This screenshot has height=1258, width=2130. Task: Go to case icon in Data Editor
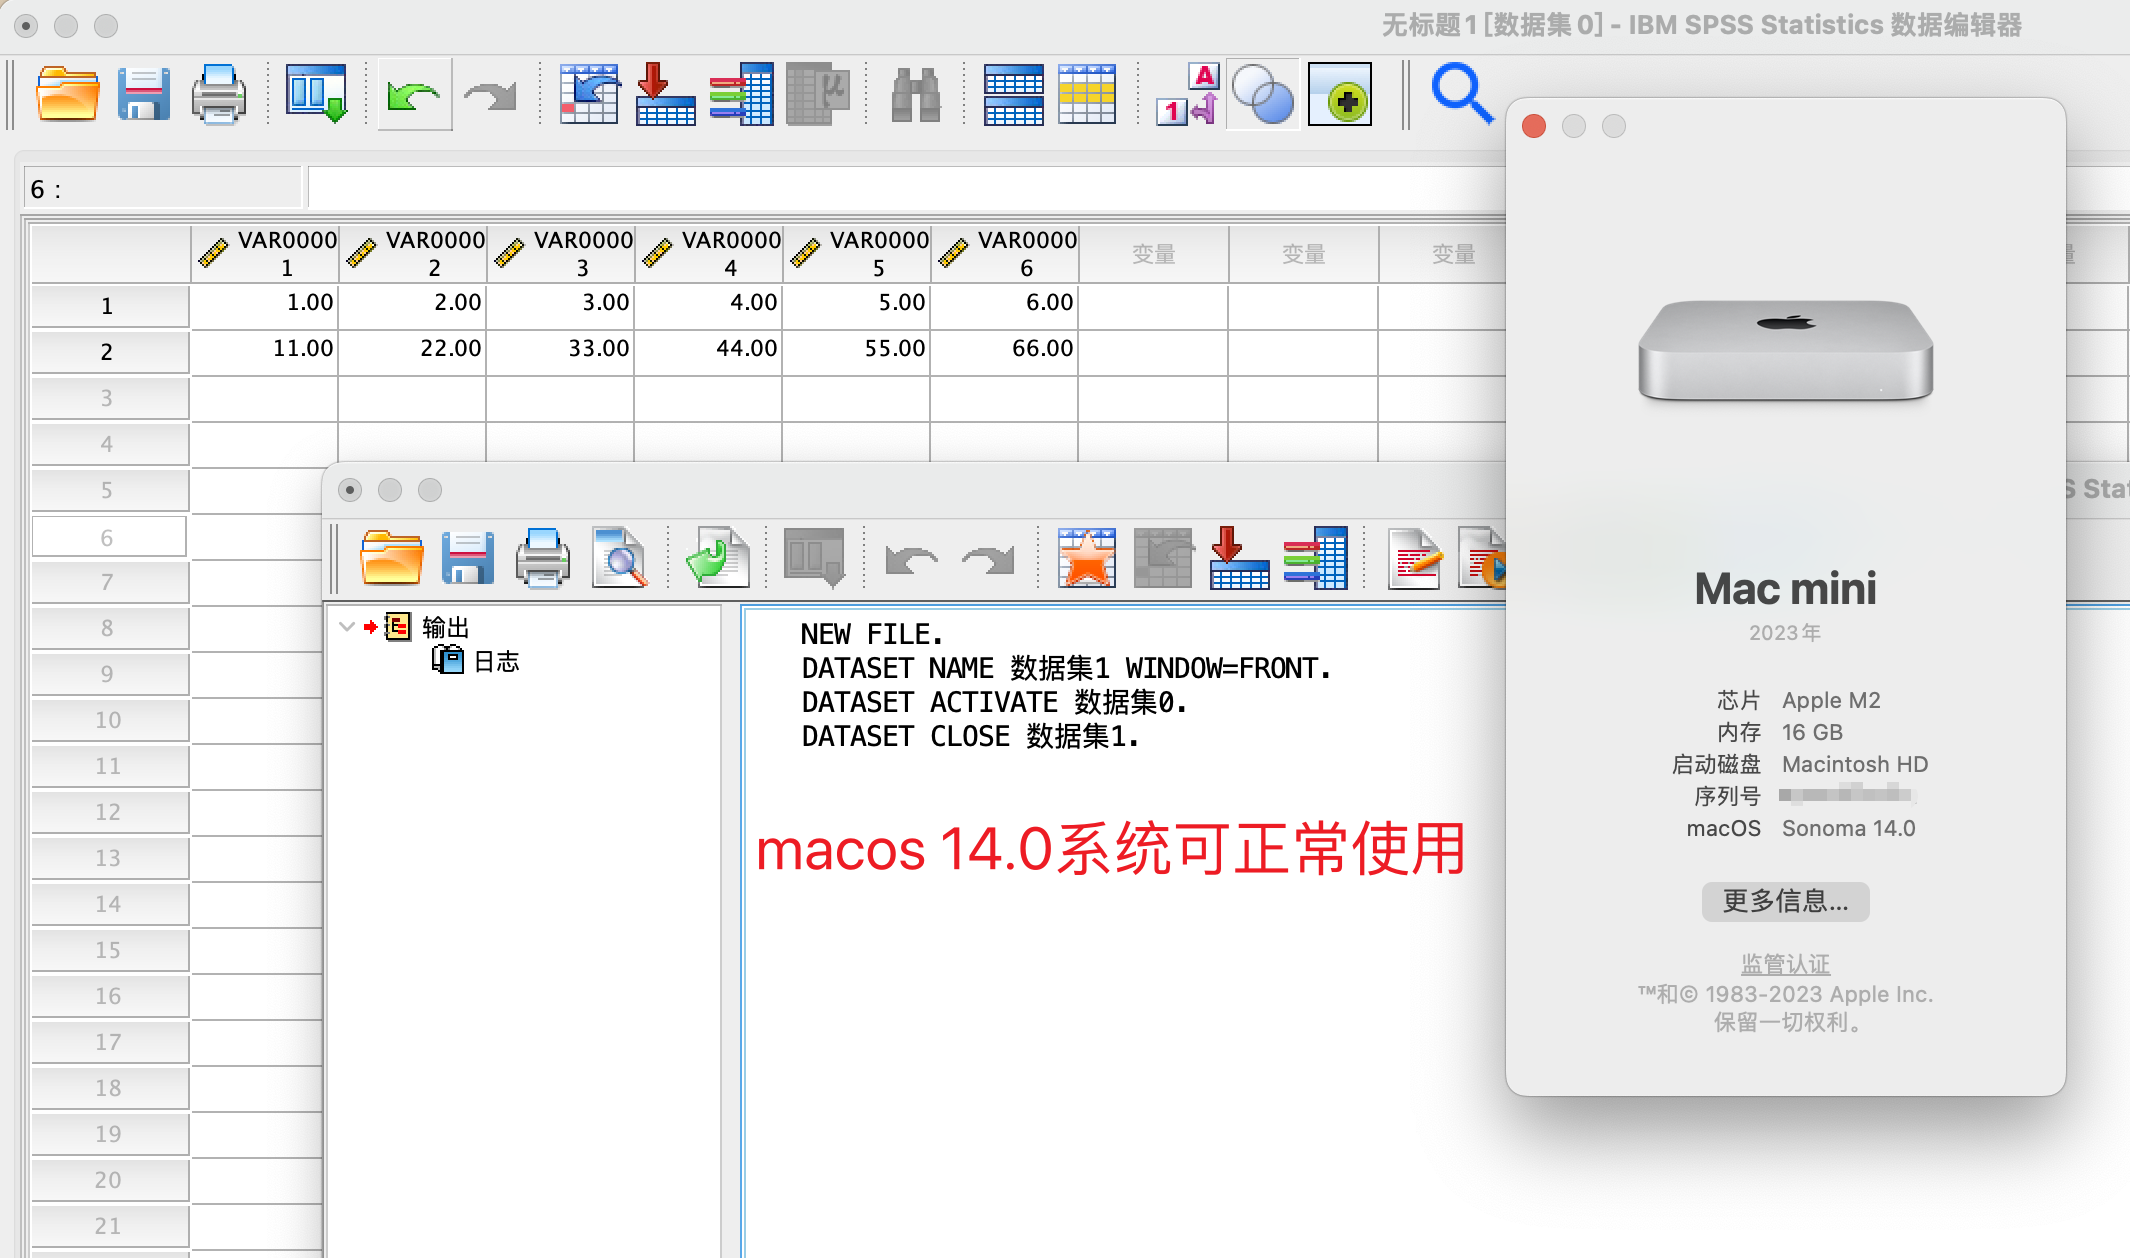point(589,94)
